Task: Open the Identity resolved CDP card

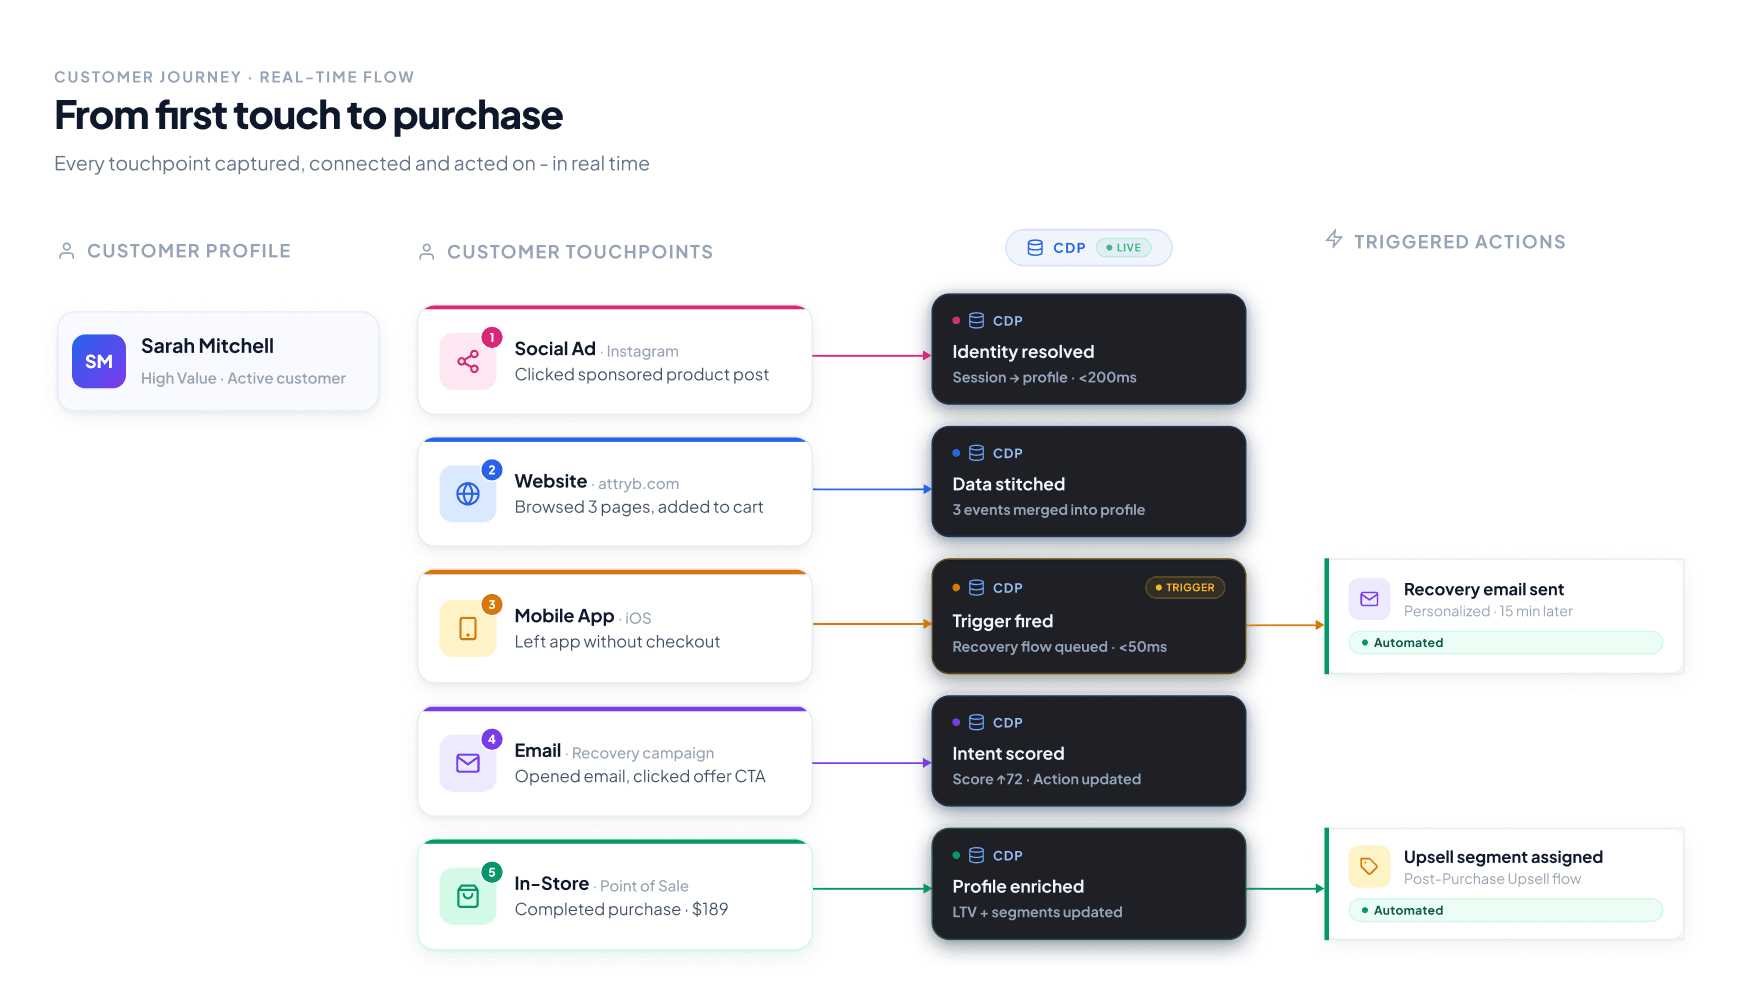Action: click(x=1089, y=349)
